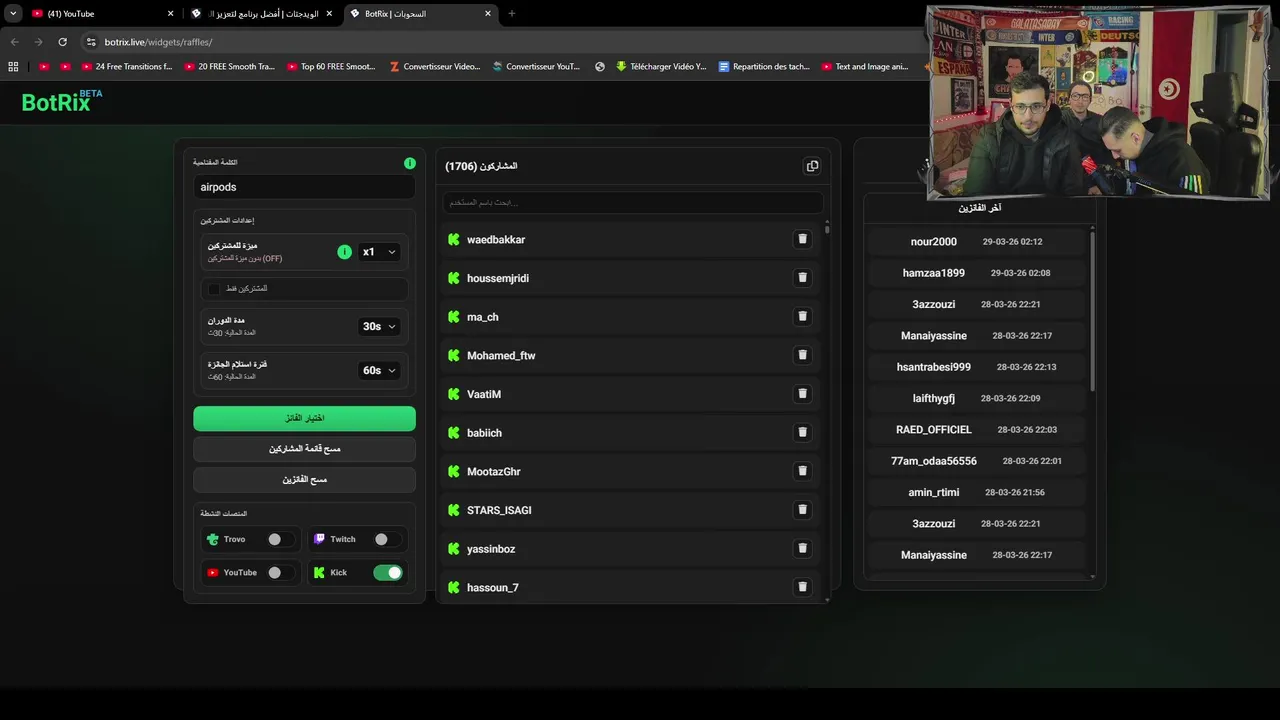1280x720 pixels.
Task: Open new browser tab with plus icon
Action: (x=512, y=14)
